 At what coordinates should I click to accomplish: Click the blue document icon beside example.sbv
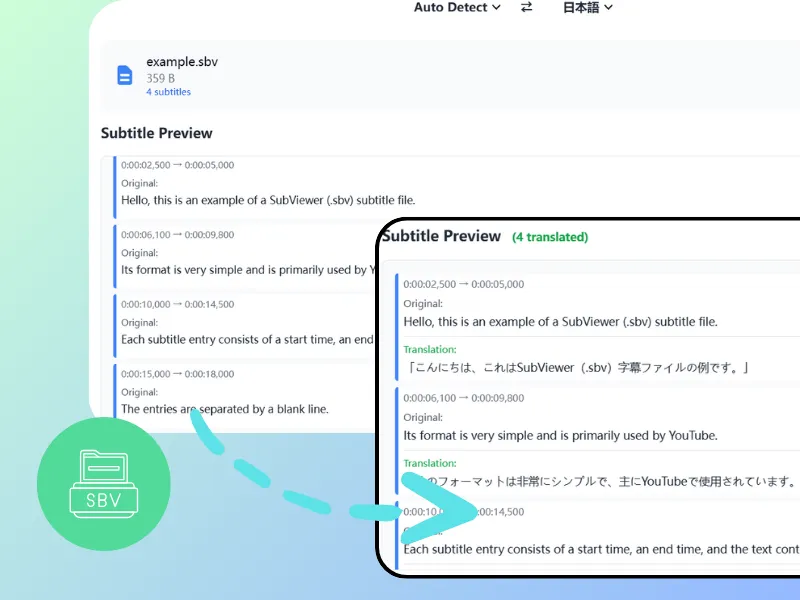(125, 76)
